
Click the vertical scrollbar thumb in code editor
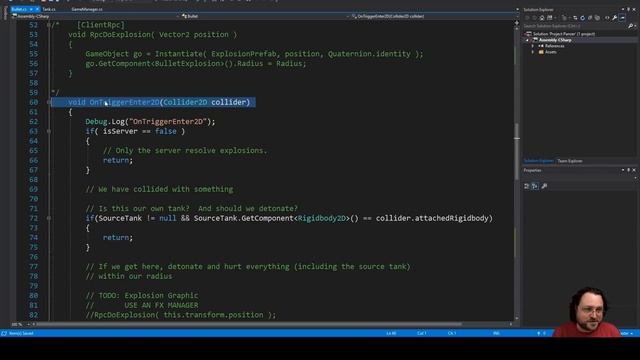point(517,151)
